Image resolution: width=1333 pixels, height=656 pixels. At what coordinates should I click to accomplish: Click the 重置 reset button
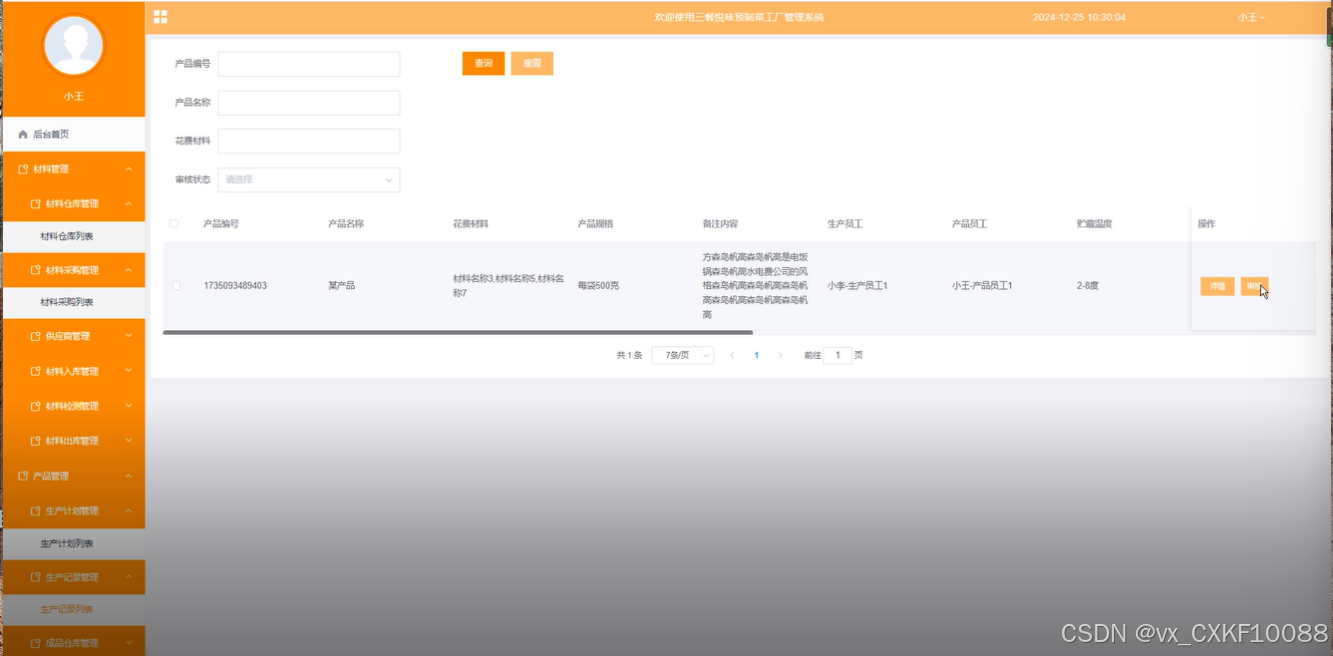coord(532,63)
